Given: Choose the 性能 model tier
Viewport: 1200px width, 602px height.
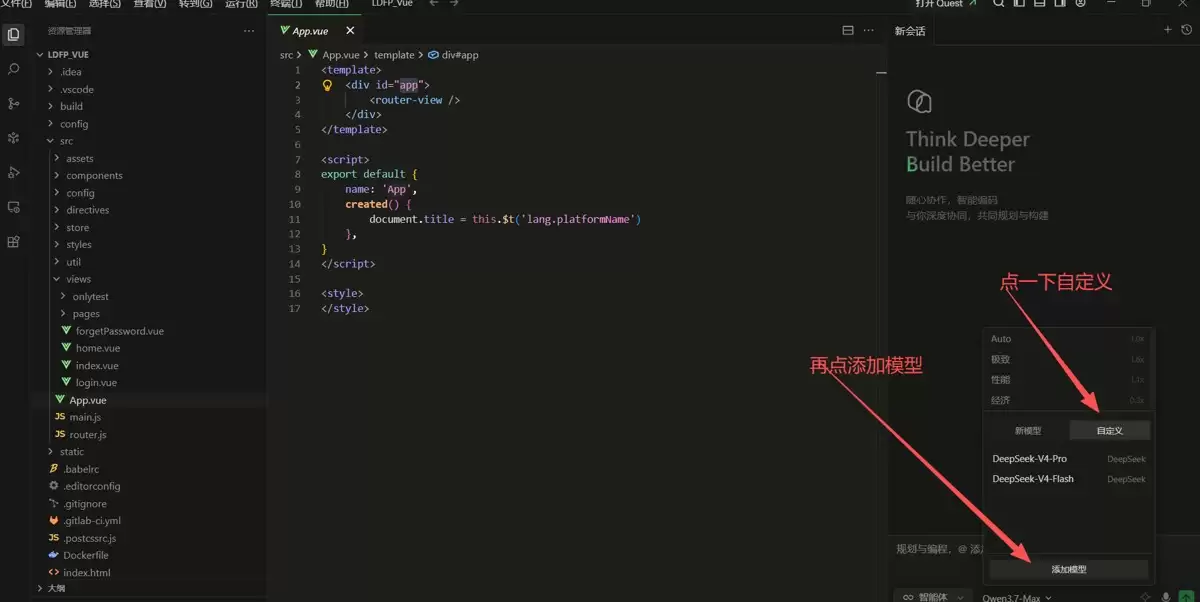Looking at the screenshot, I should point(1068,380).
